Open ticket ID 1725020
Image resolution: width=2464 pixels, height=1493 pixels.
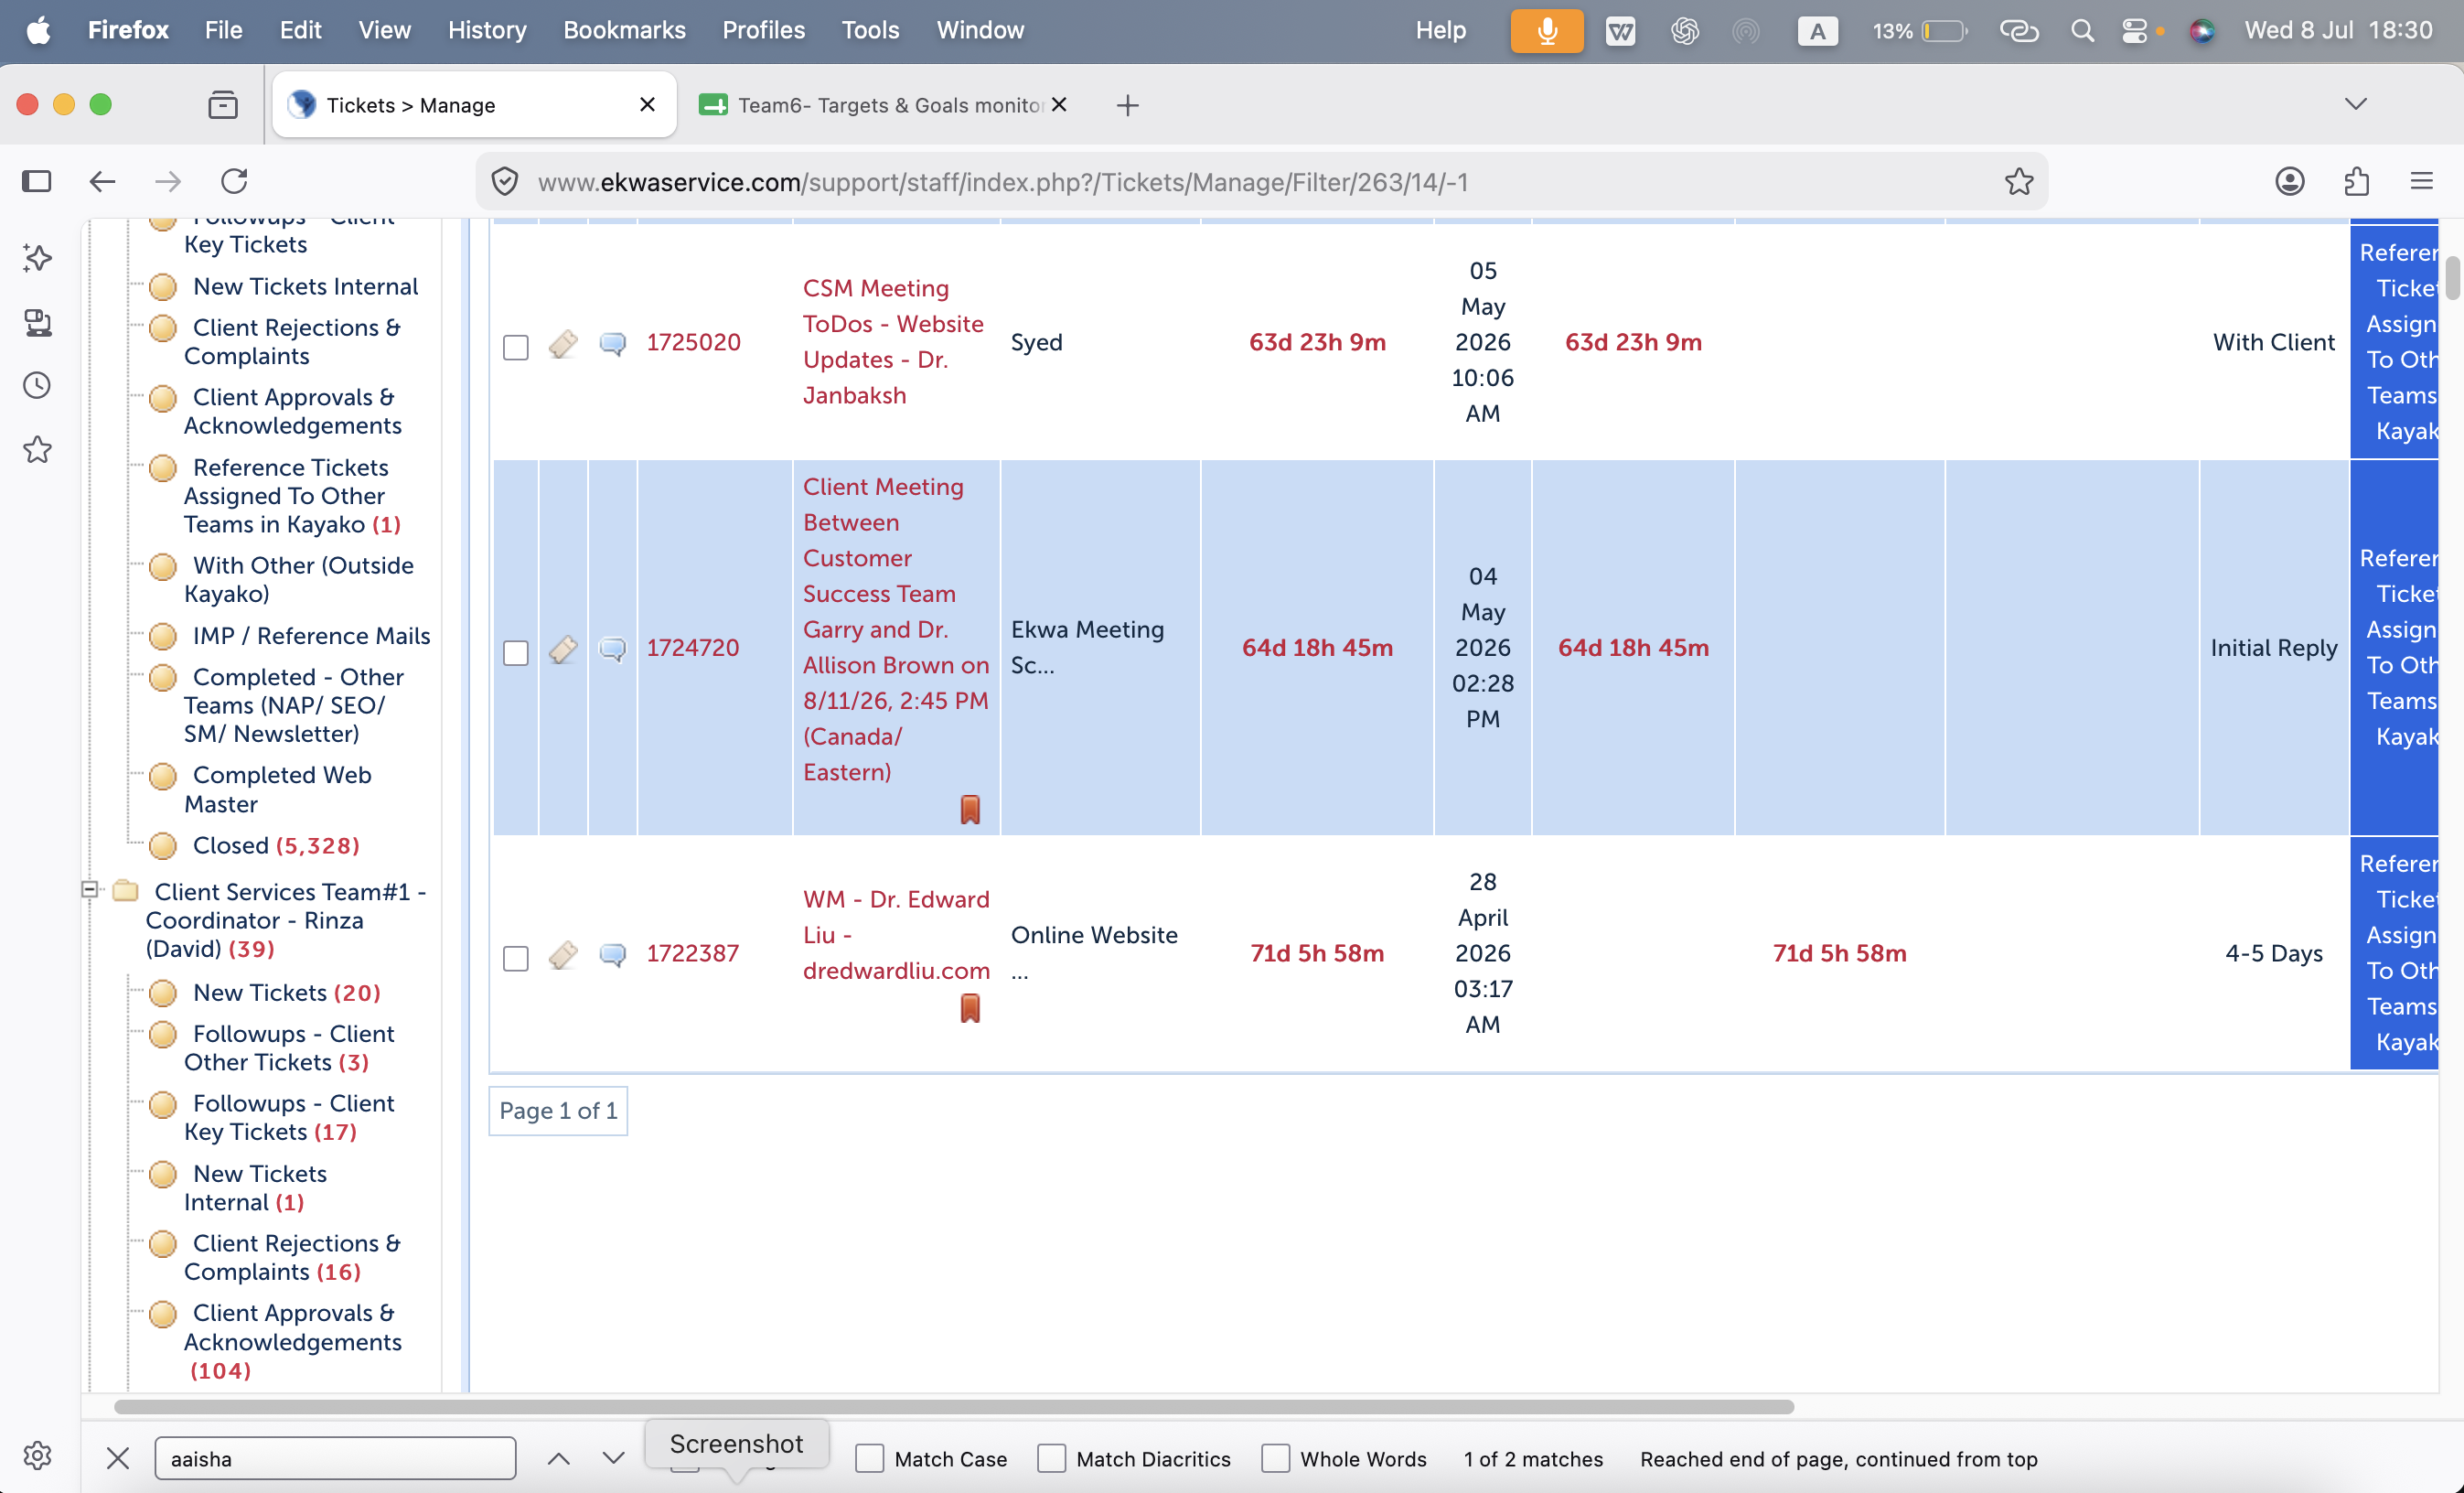[693, 342]
